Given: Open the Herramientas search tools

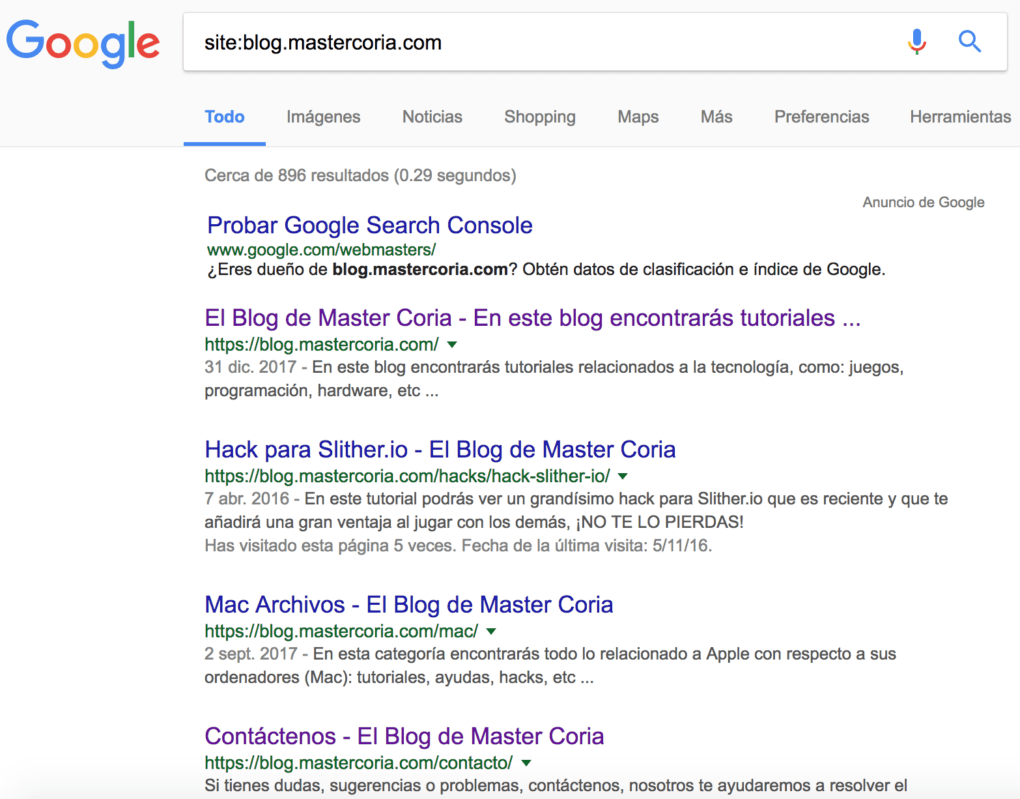Looking at the screenshot, I should (x=960, y=117).
